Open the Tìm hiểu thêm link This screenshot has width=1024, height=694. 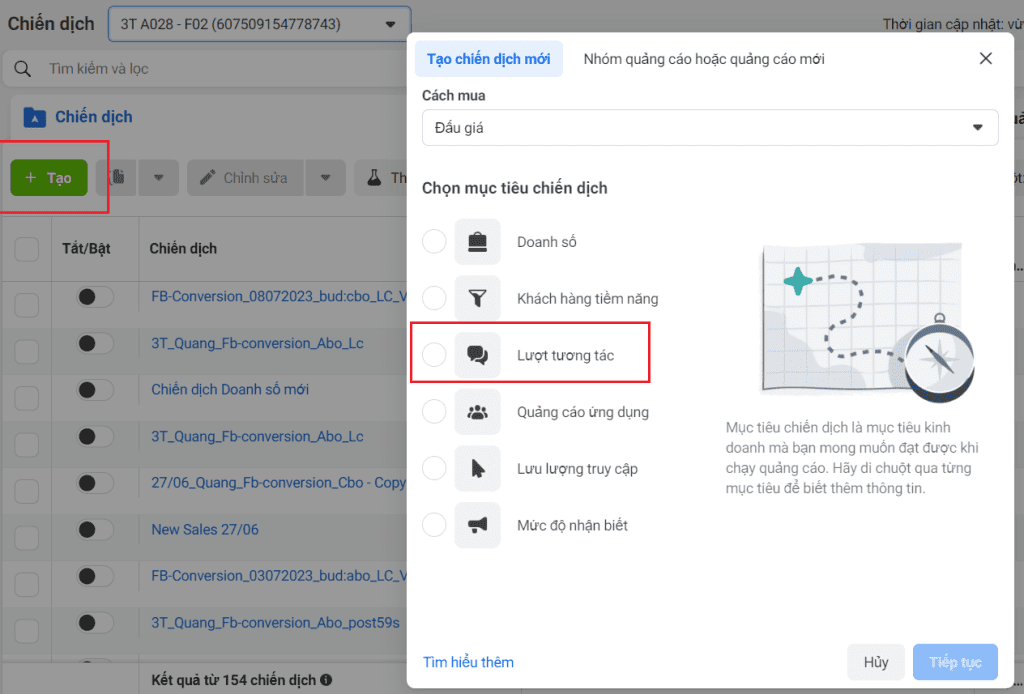tap(468, 662)
